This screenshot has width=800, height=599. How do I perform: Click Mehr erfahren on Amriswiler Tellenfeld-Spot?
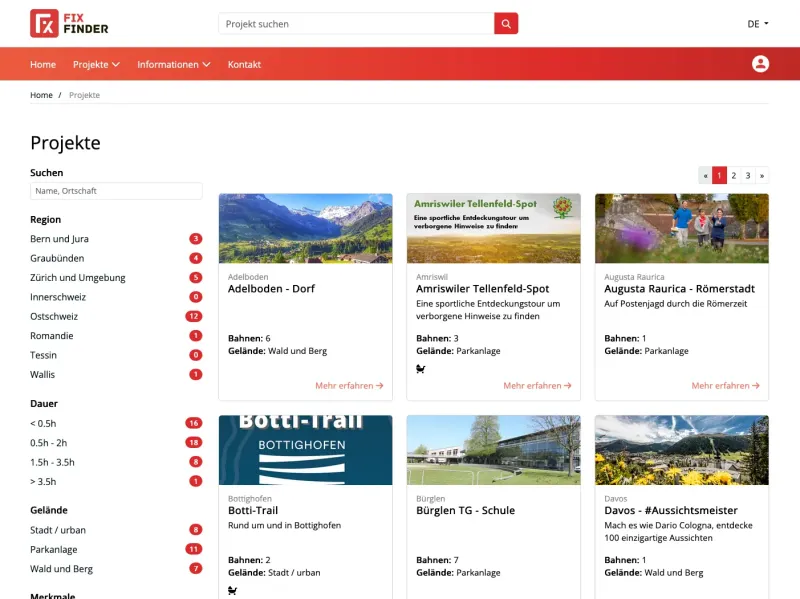537,386
